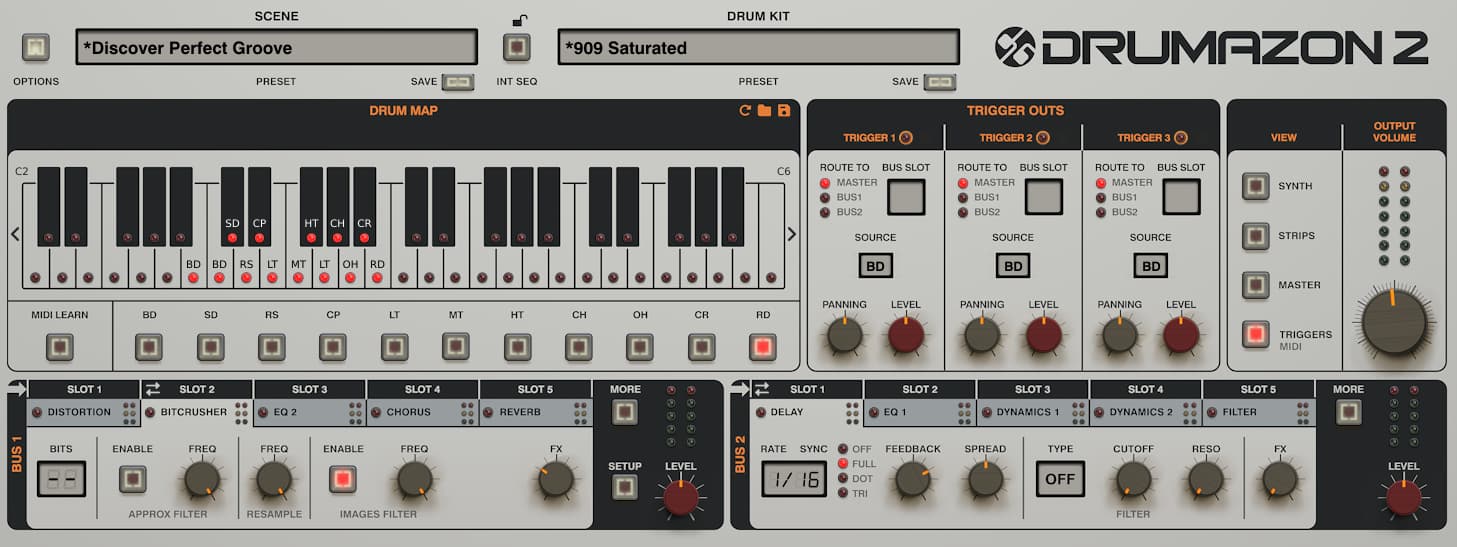Viewport: 1457px width, 547px height.
Task: Click the Scene preset name field
Action: coord(276,47)
